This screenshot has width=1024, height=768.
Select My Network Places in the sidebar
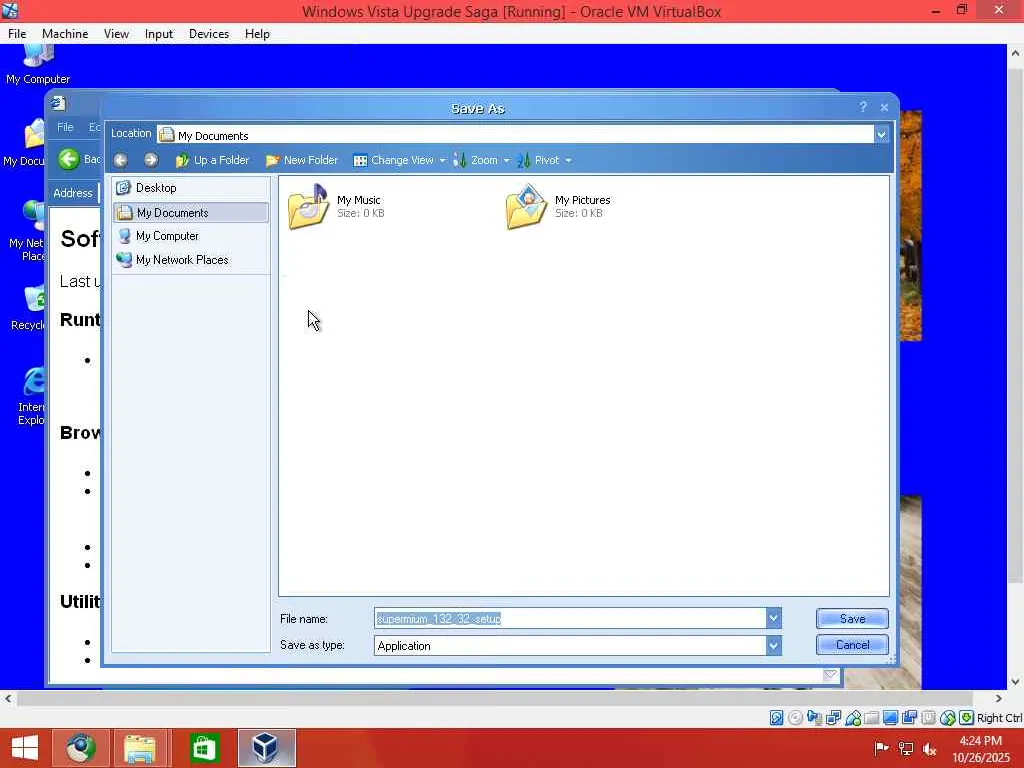pyautogui.click(x=191, y=260)
